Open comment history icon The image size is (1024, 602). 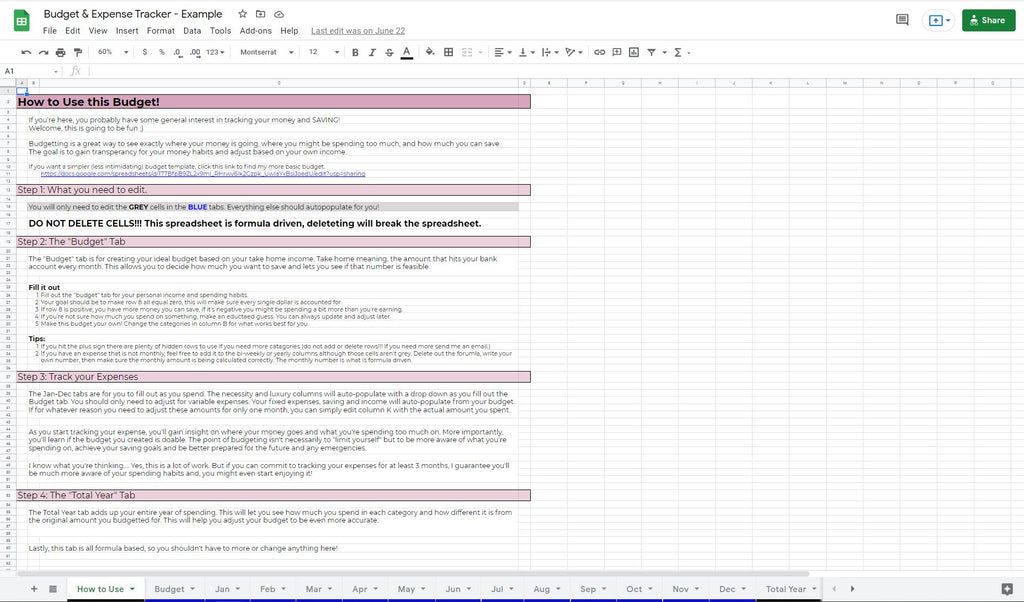click(x=902, y=20)
